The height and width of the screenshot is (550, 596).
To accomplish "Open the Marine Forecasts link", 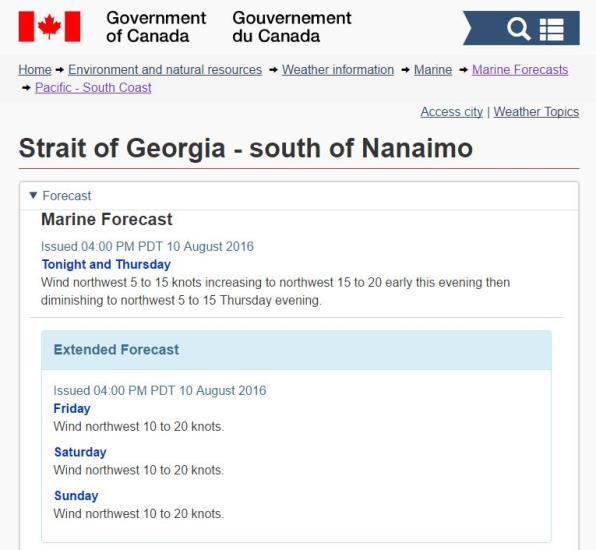I will pyautogui.click(x=520, y=70).
